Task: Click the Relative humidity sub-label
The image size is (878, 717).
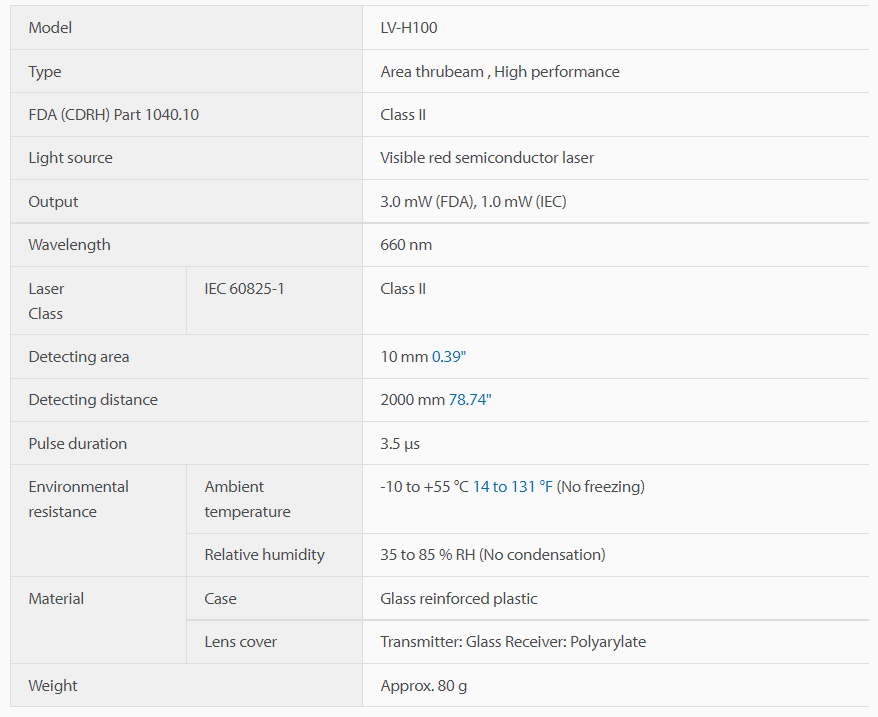Action: 264,555
